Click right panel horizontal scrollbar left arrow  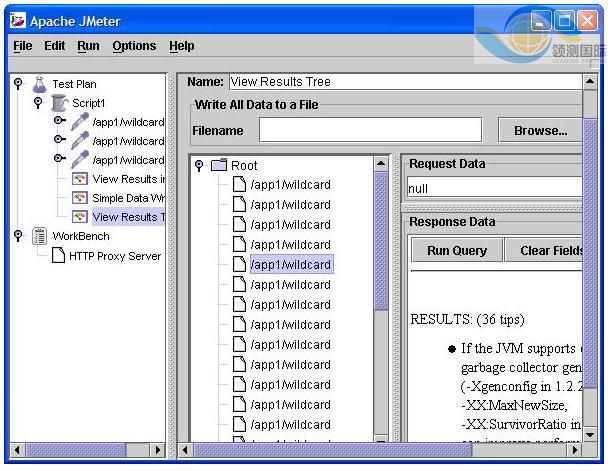point(185,450)
